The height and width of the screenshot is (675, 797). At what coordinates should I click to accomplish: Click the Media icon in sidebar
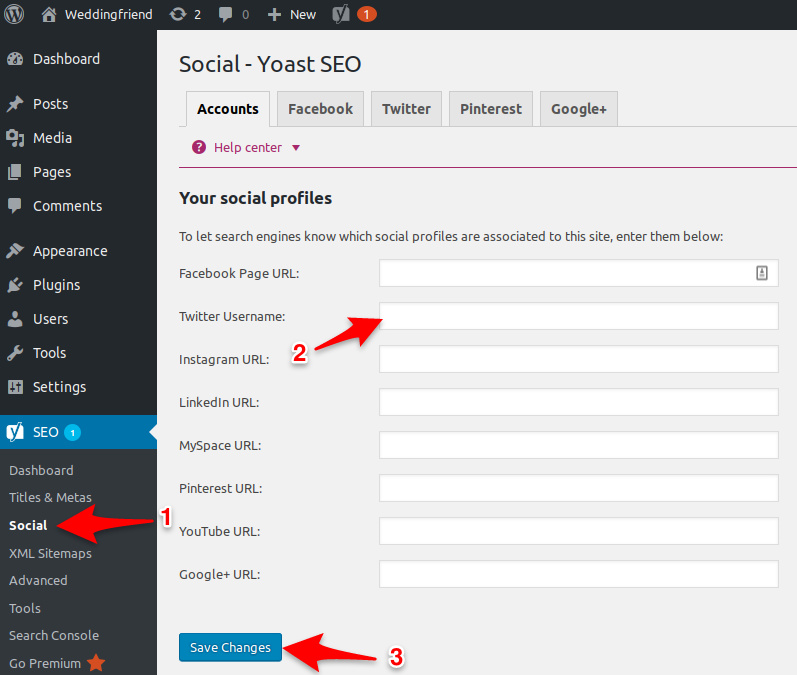[15, 138]
